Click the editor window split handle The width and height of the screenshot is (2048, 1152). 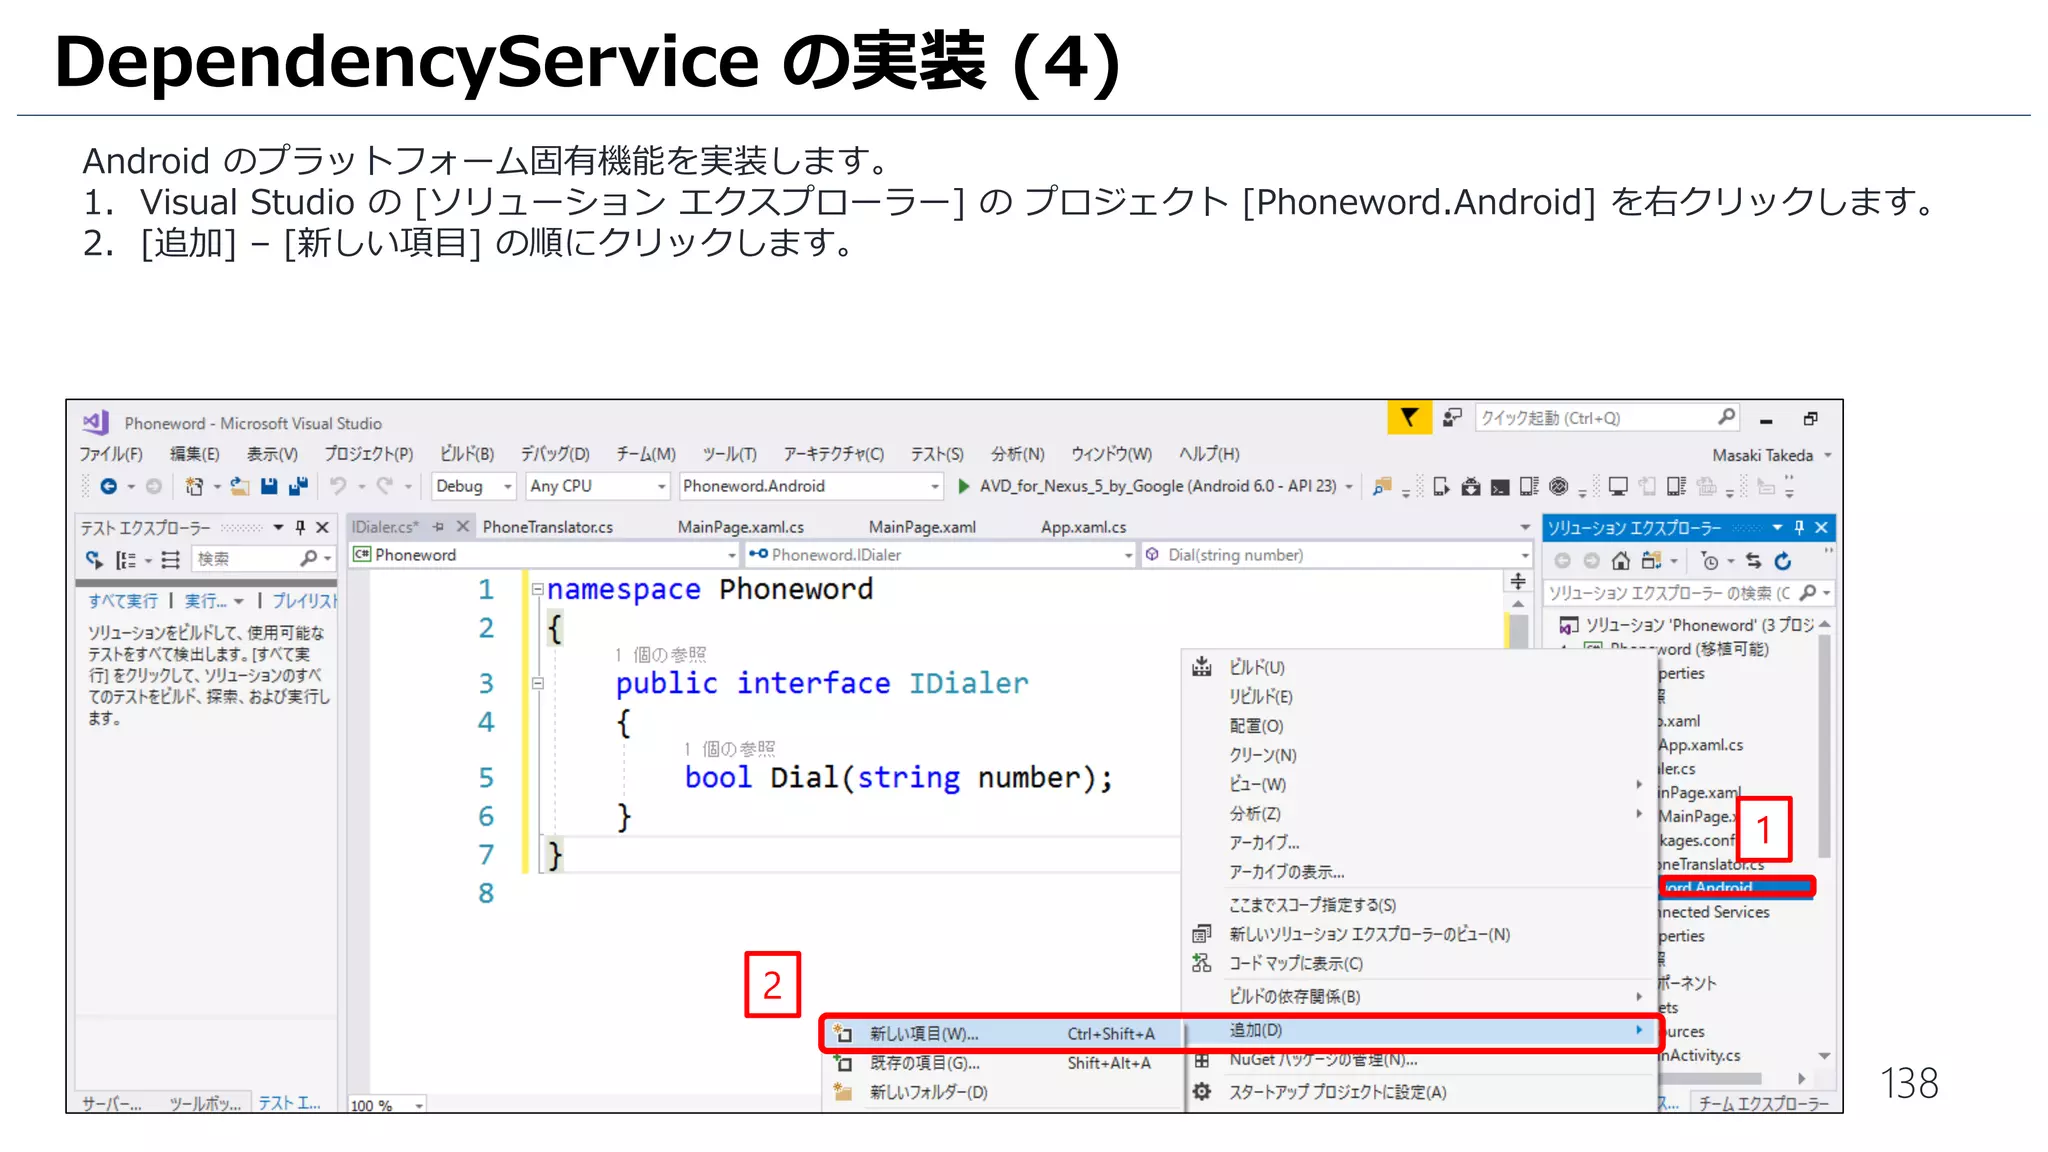tap(1518, 582)
